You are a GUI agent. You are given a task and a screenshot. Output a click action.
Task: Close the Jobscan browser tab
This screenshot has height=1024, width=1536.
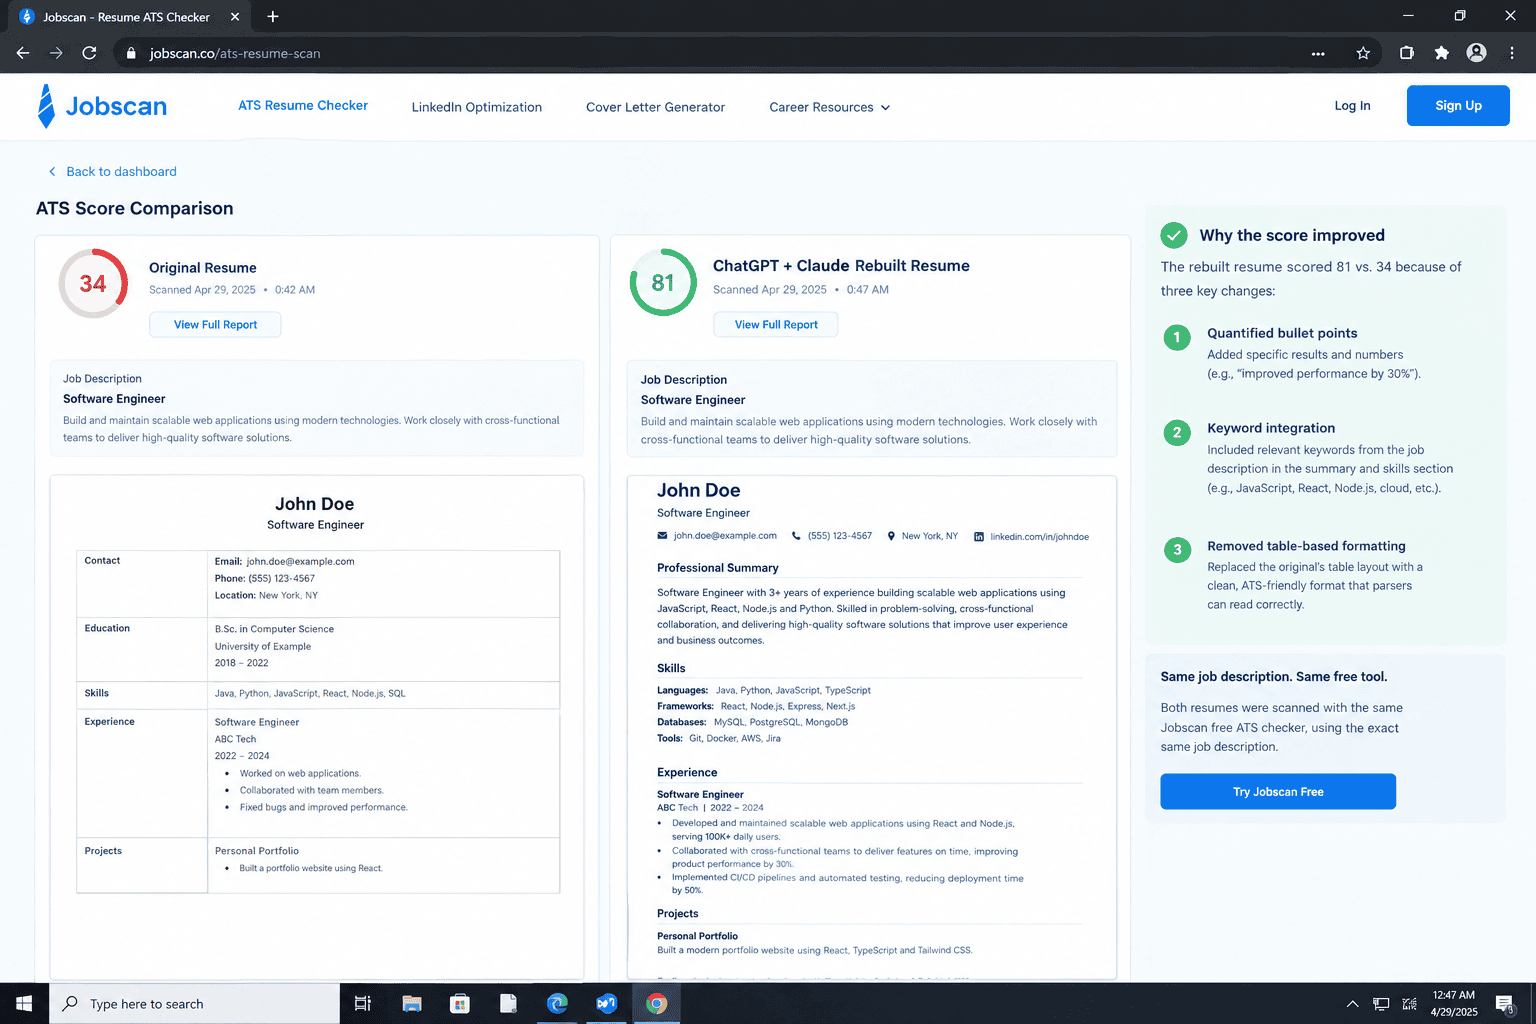235,16
